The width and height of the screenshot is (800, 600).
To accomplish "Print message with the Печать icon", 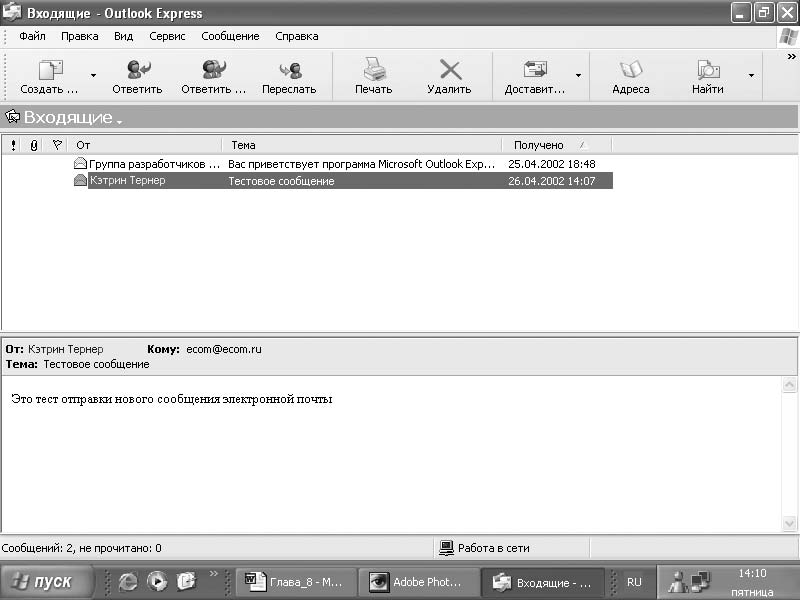I will pos(374,71).
